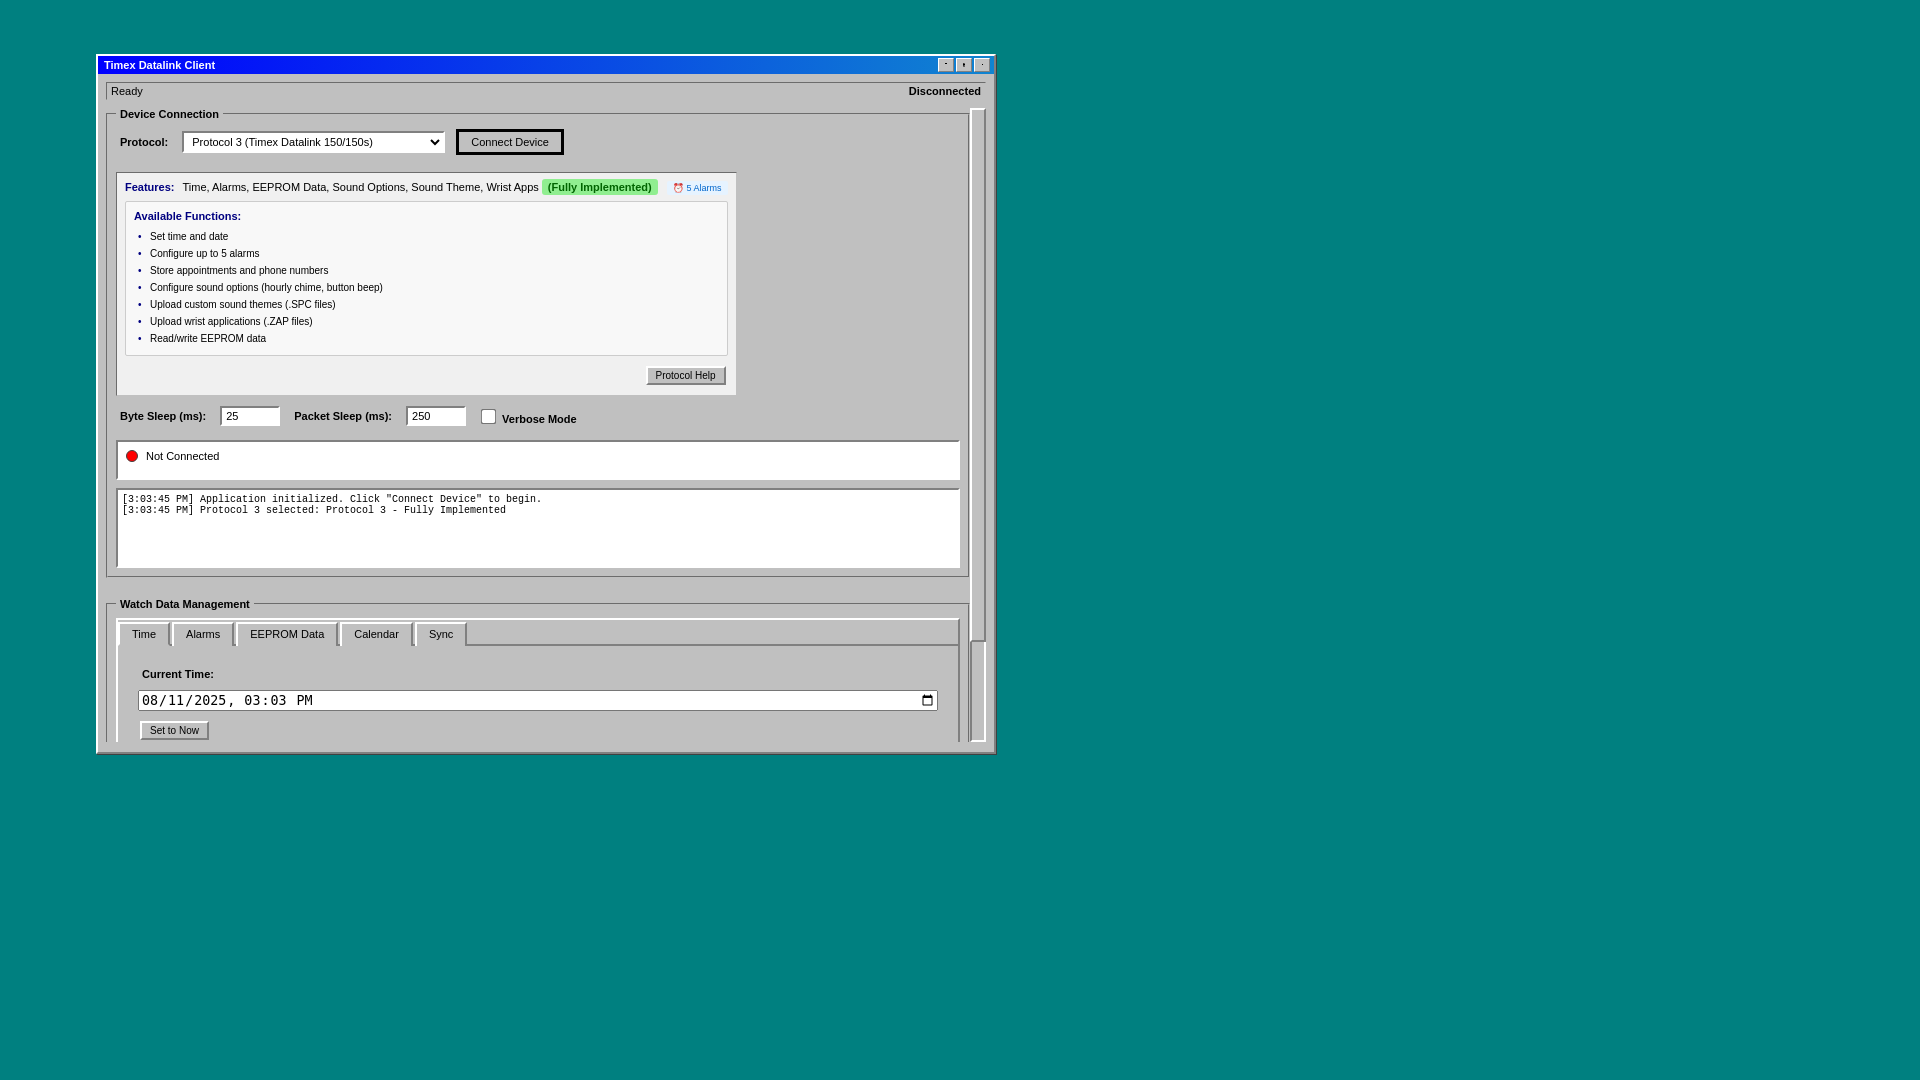Click 'Configure up to 5 alarms' list item
This screenshot has width=1920, height=1080.
click(x=205, y=254)
